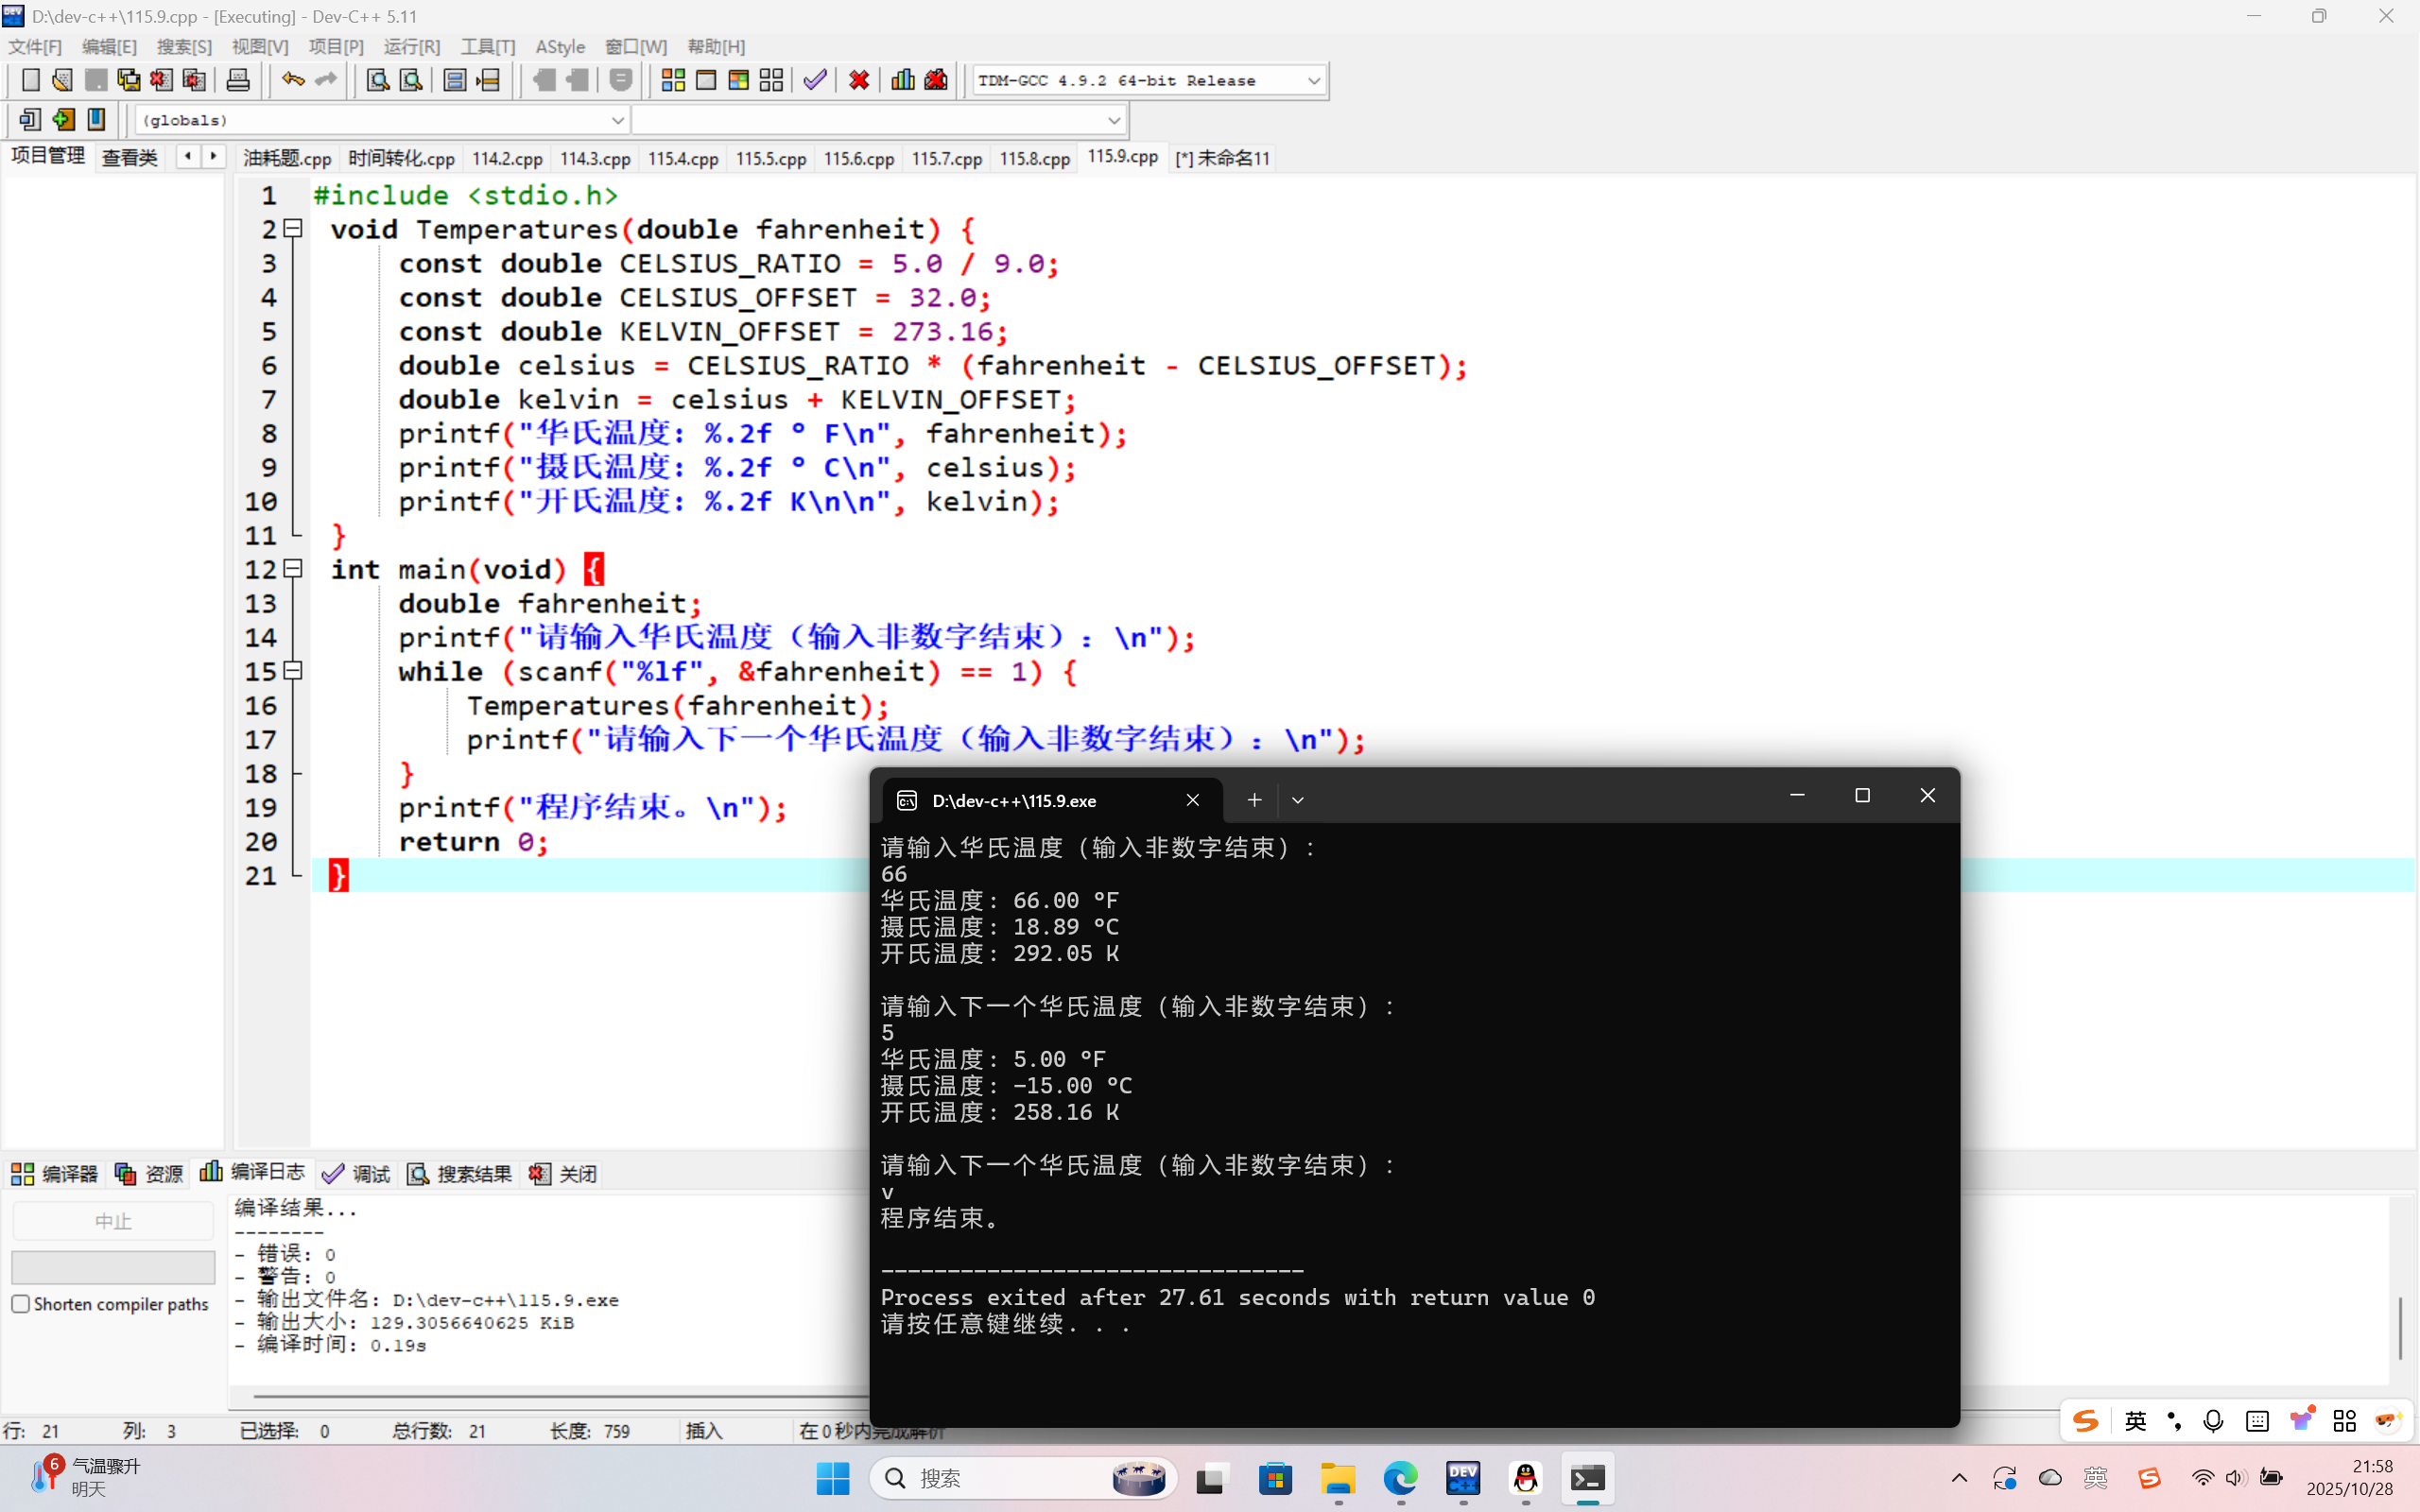This screenshot has height=1512, width=2420.
Task: Open the QQ penguin icon in taskbar
Action: (x=1525, y=1478)
